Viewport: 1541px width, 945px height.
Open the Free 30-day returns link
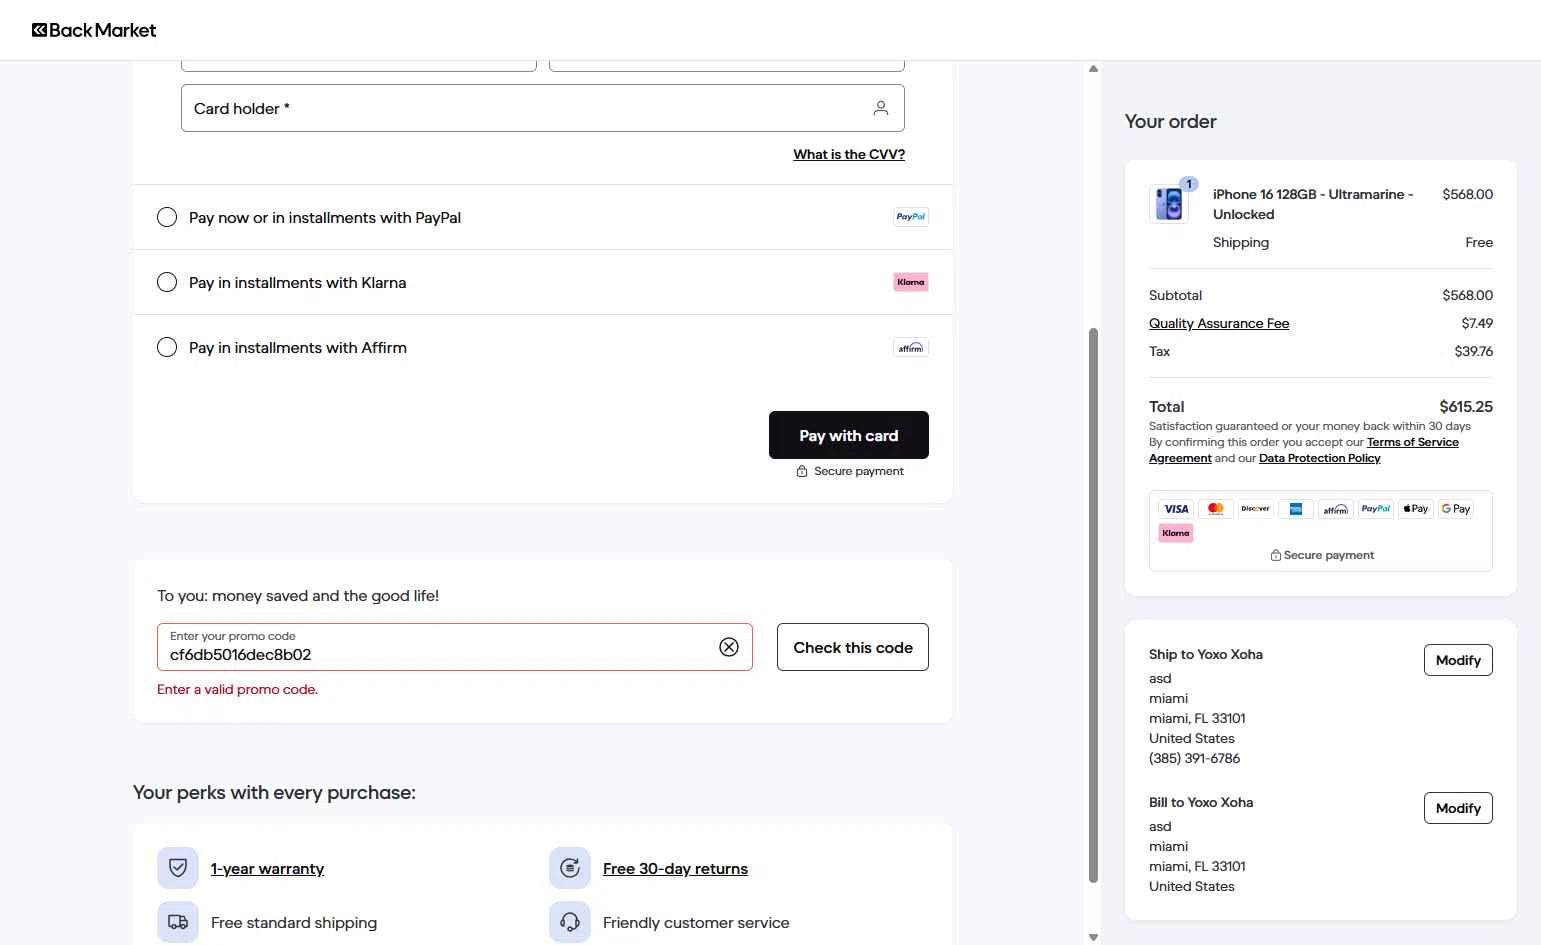tap(675, 868)
